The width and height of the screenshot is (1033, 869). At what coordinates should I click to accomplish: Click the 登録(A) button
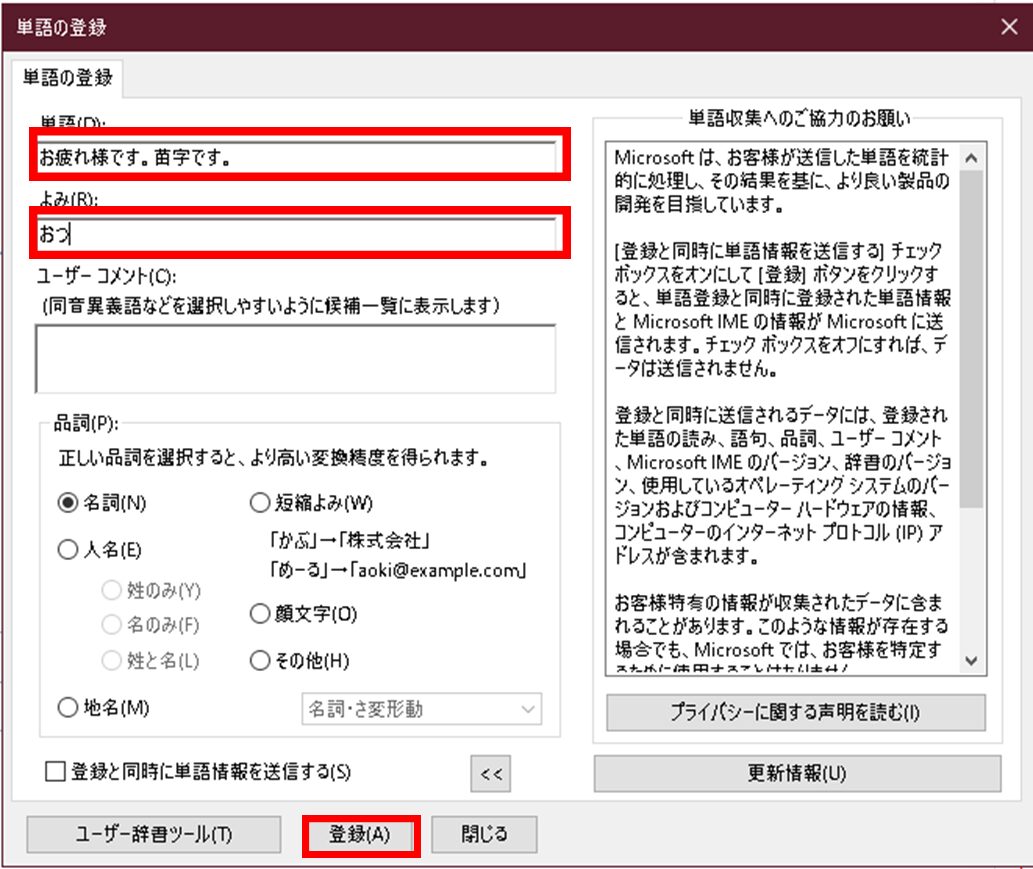pyautogui.click(x=360, y=834)
